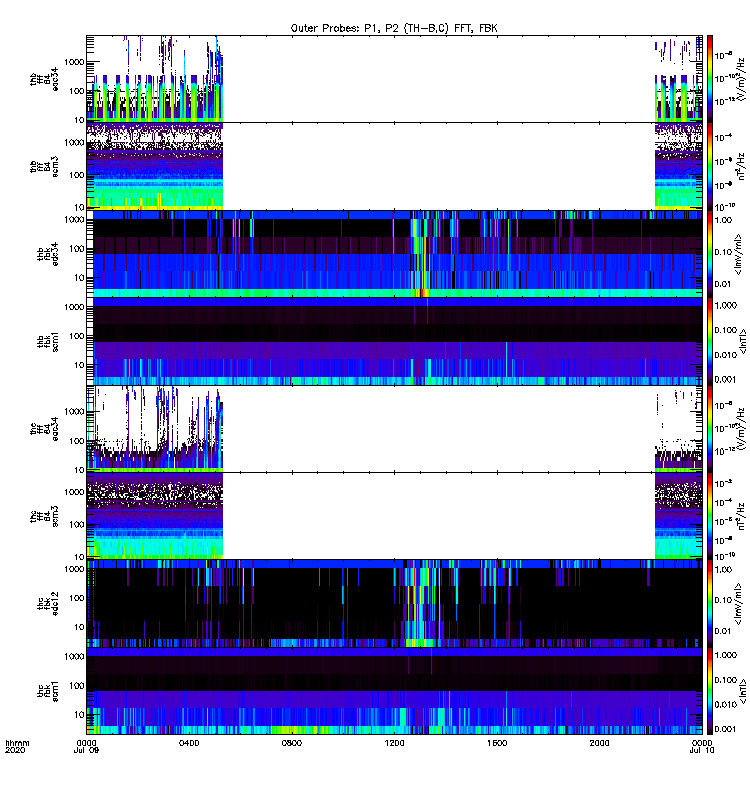Click the '0400' time axis label

(x=189, y=743)
